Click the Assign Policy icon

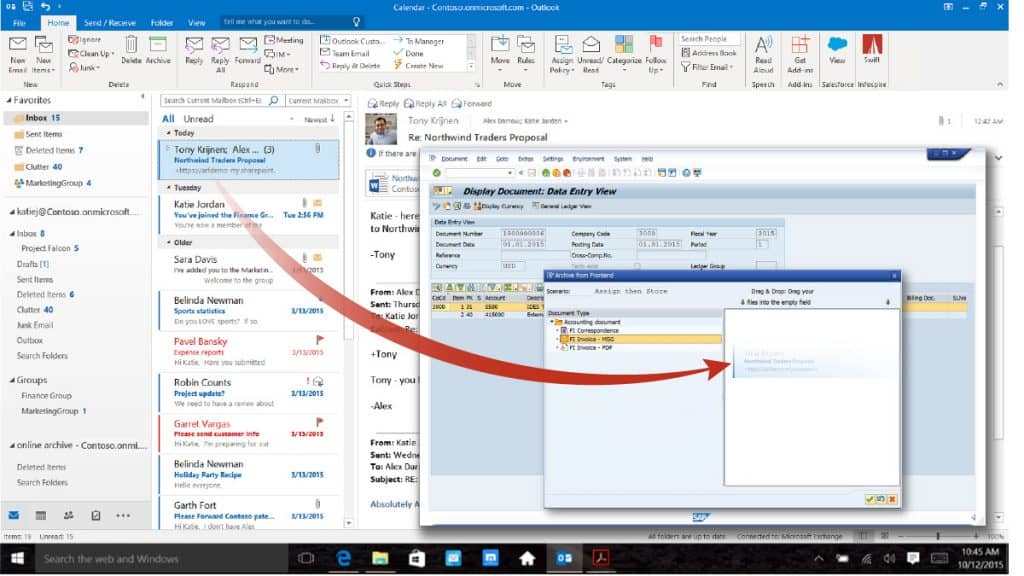click(562, 44)
